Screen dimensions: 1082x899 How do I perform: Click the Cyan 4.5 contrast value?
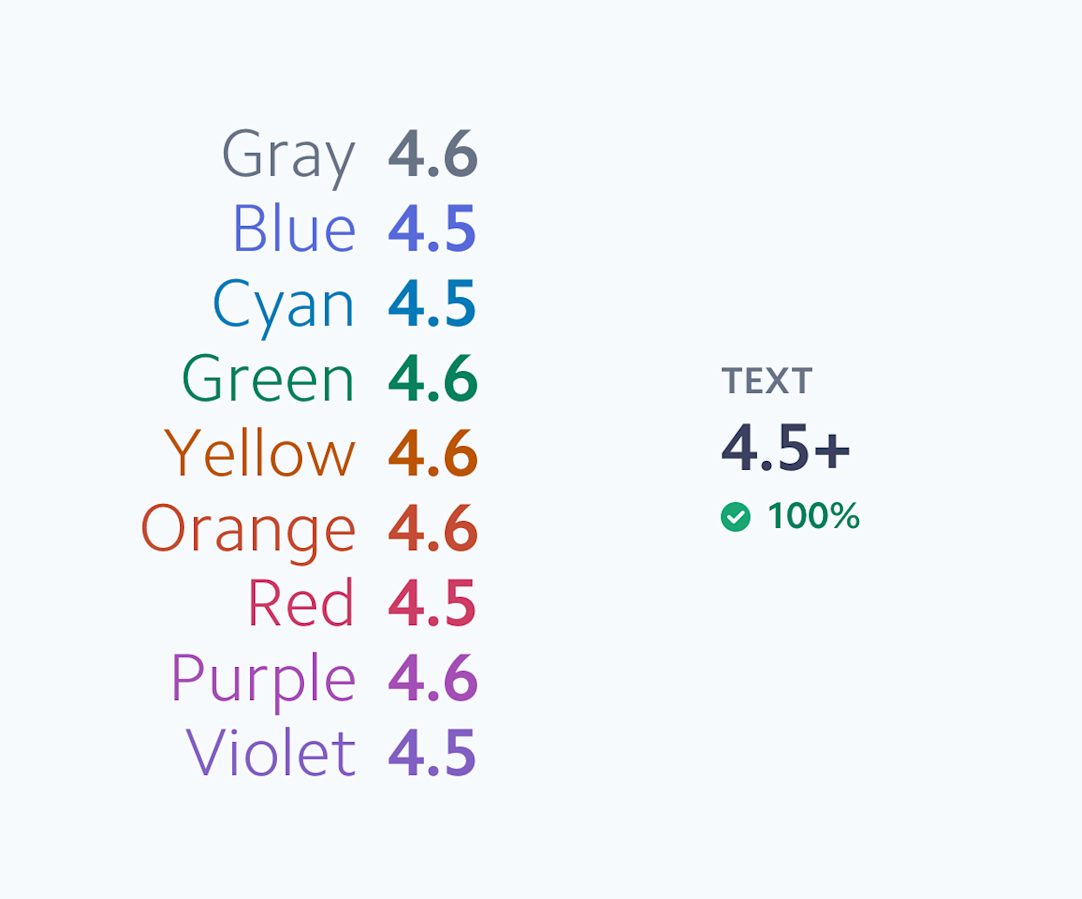point(432,304)
